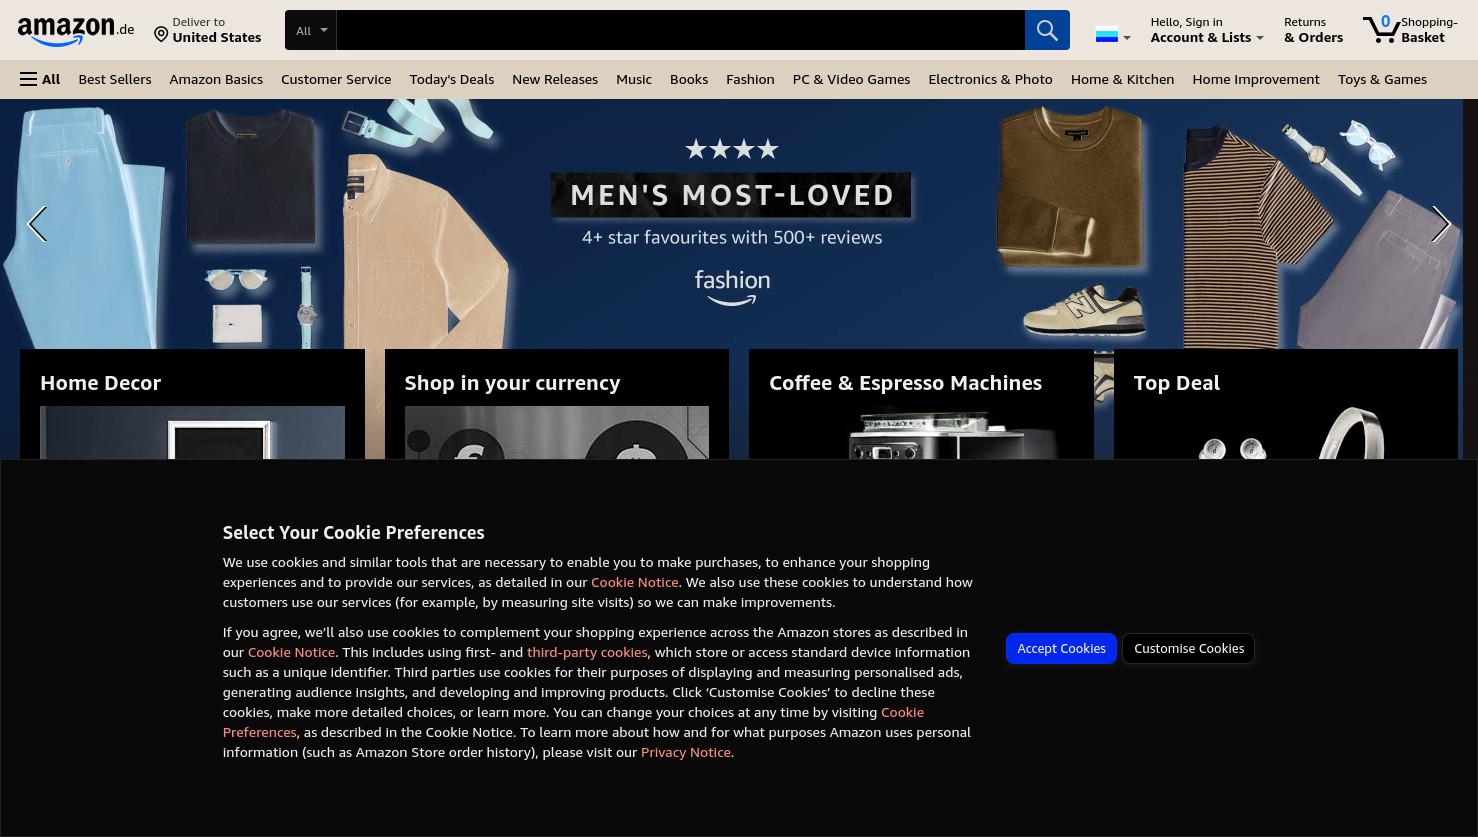Open the Shop in your currency thumbnail

click(x=557, y=433)
